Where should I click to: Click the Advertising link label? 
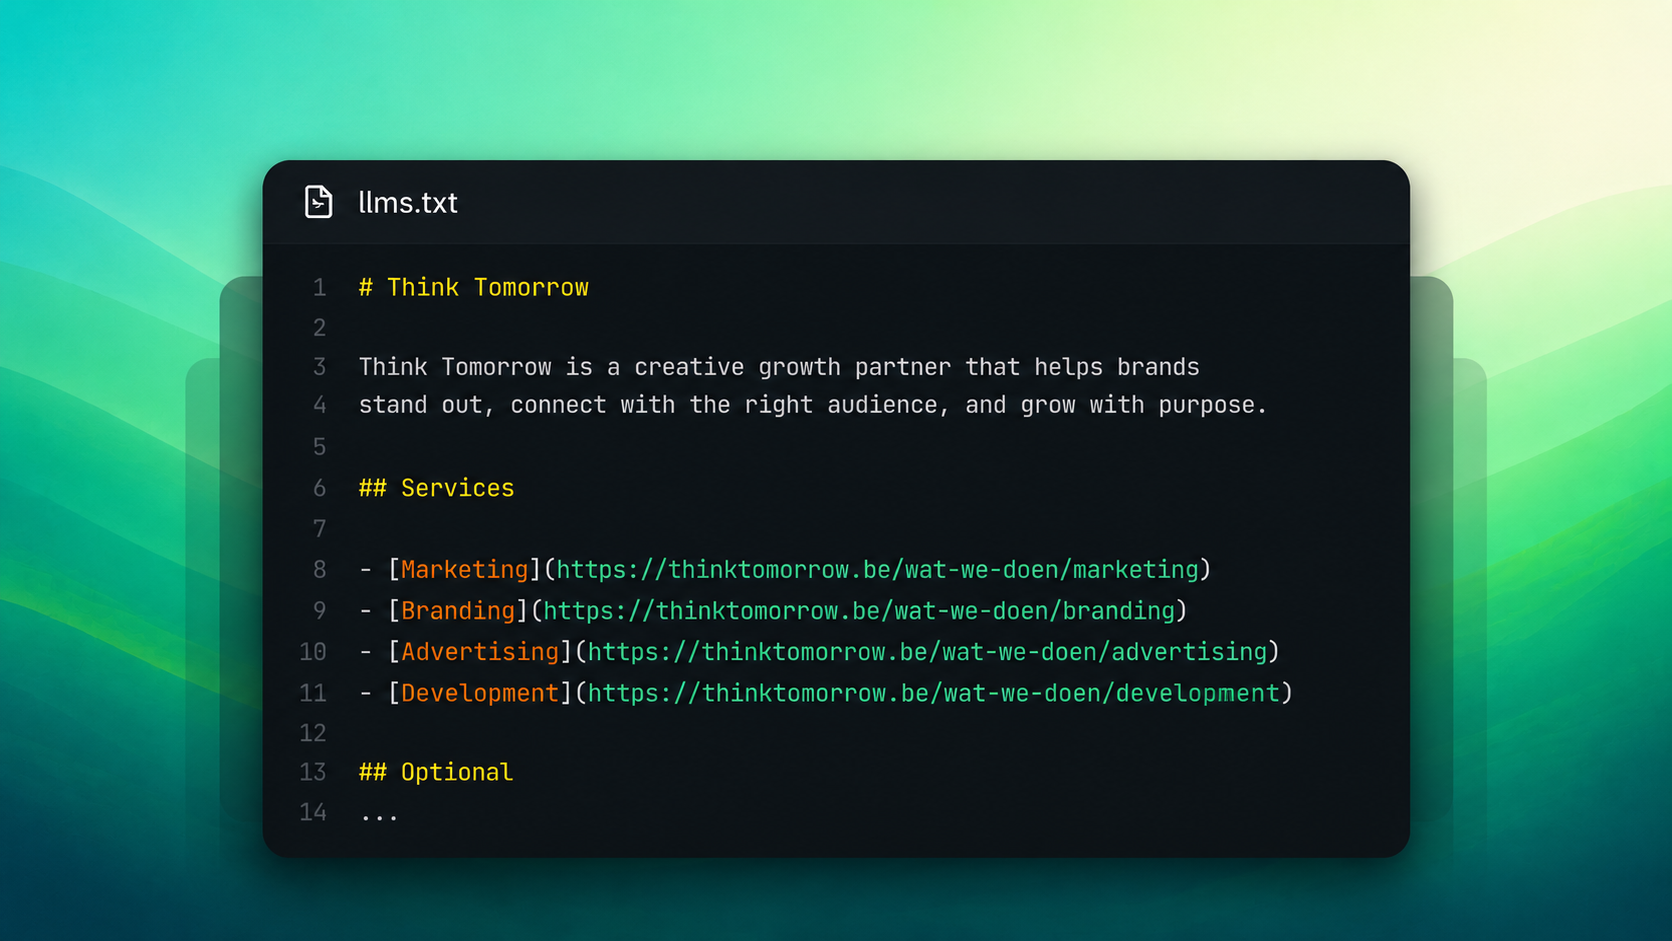coord(480,652)
